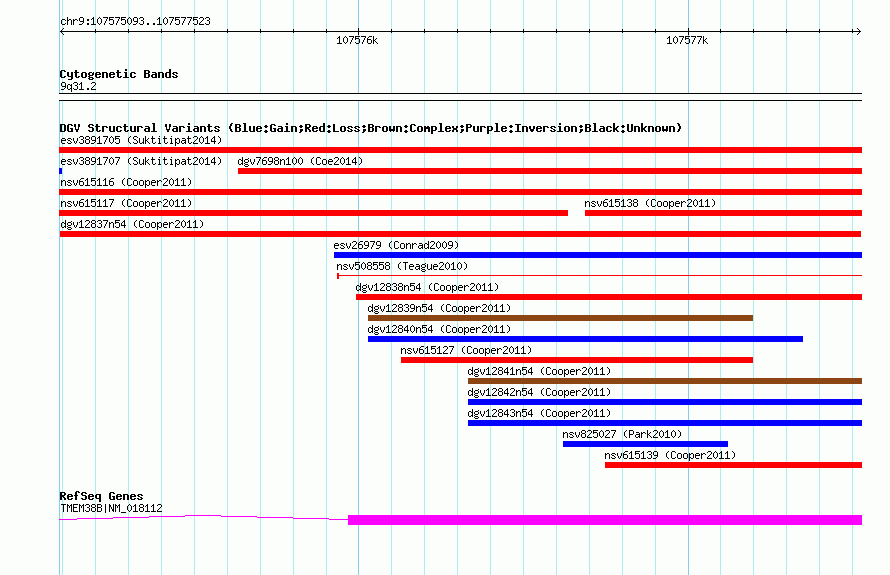The height and width of the screenshot is (575, 890).
Task: Select the dgv12842n54 blue gain bar
Action: 665,402
